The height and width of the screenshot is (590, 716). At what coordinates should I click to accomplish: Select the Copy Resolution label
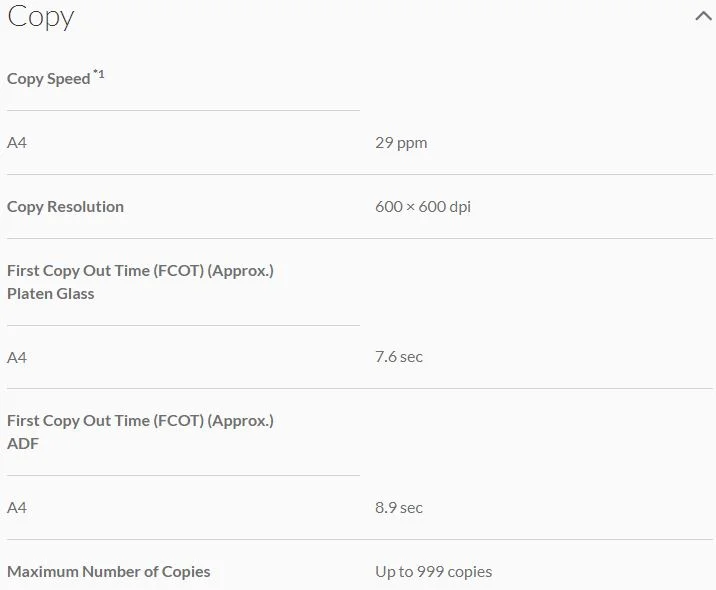point(65,207)
